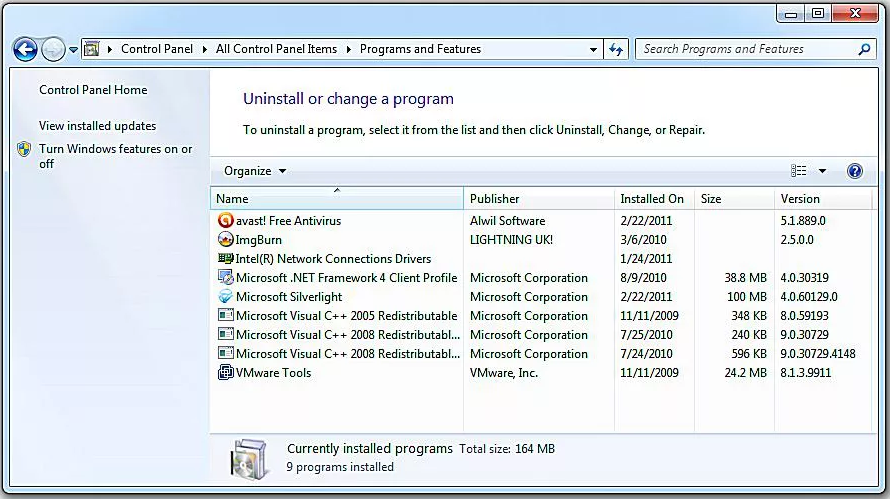
Task: Click install date 3/6/2010
Action: click(643, 240)
